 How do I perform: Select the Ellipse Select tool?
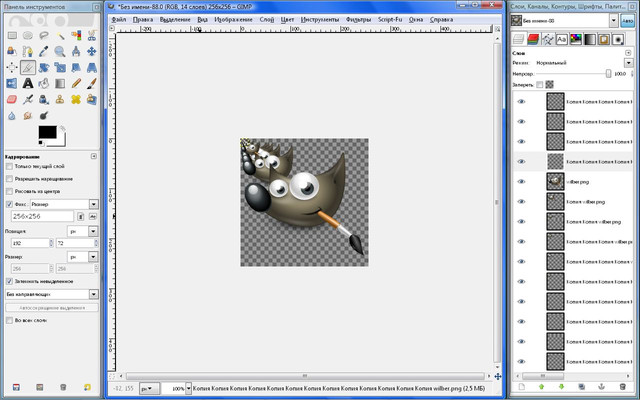[x=28, y=36]
